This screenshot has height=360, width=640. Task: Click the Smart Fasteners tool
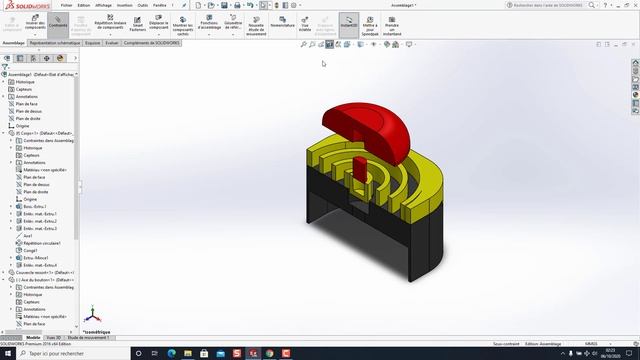pos(138,24)
